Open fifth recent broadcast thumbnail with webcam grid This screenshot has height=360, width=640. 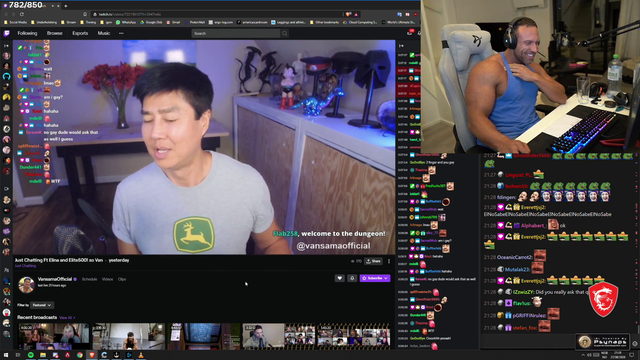point(353,336)
